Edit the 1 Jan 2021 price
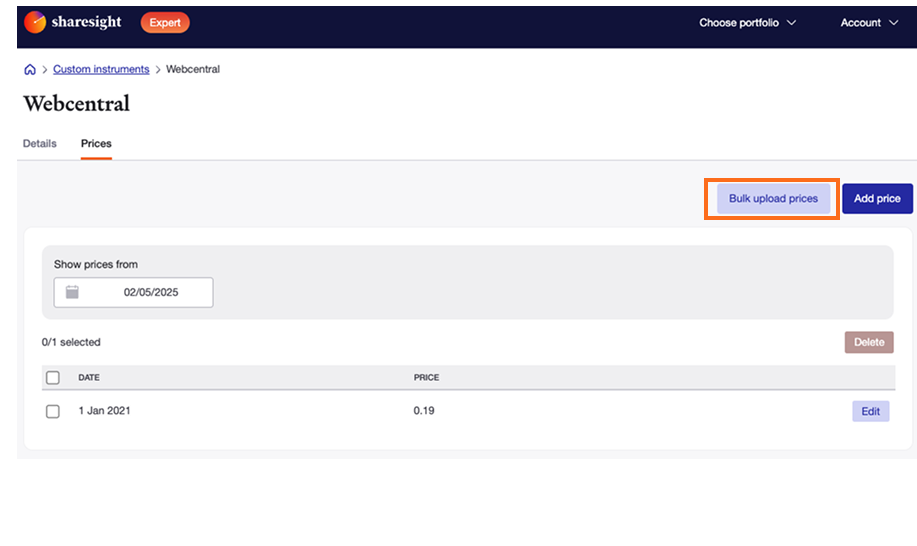 pos(870,412)
